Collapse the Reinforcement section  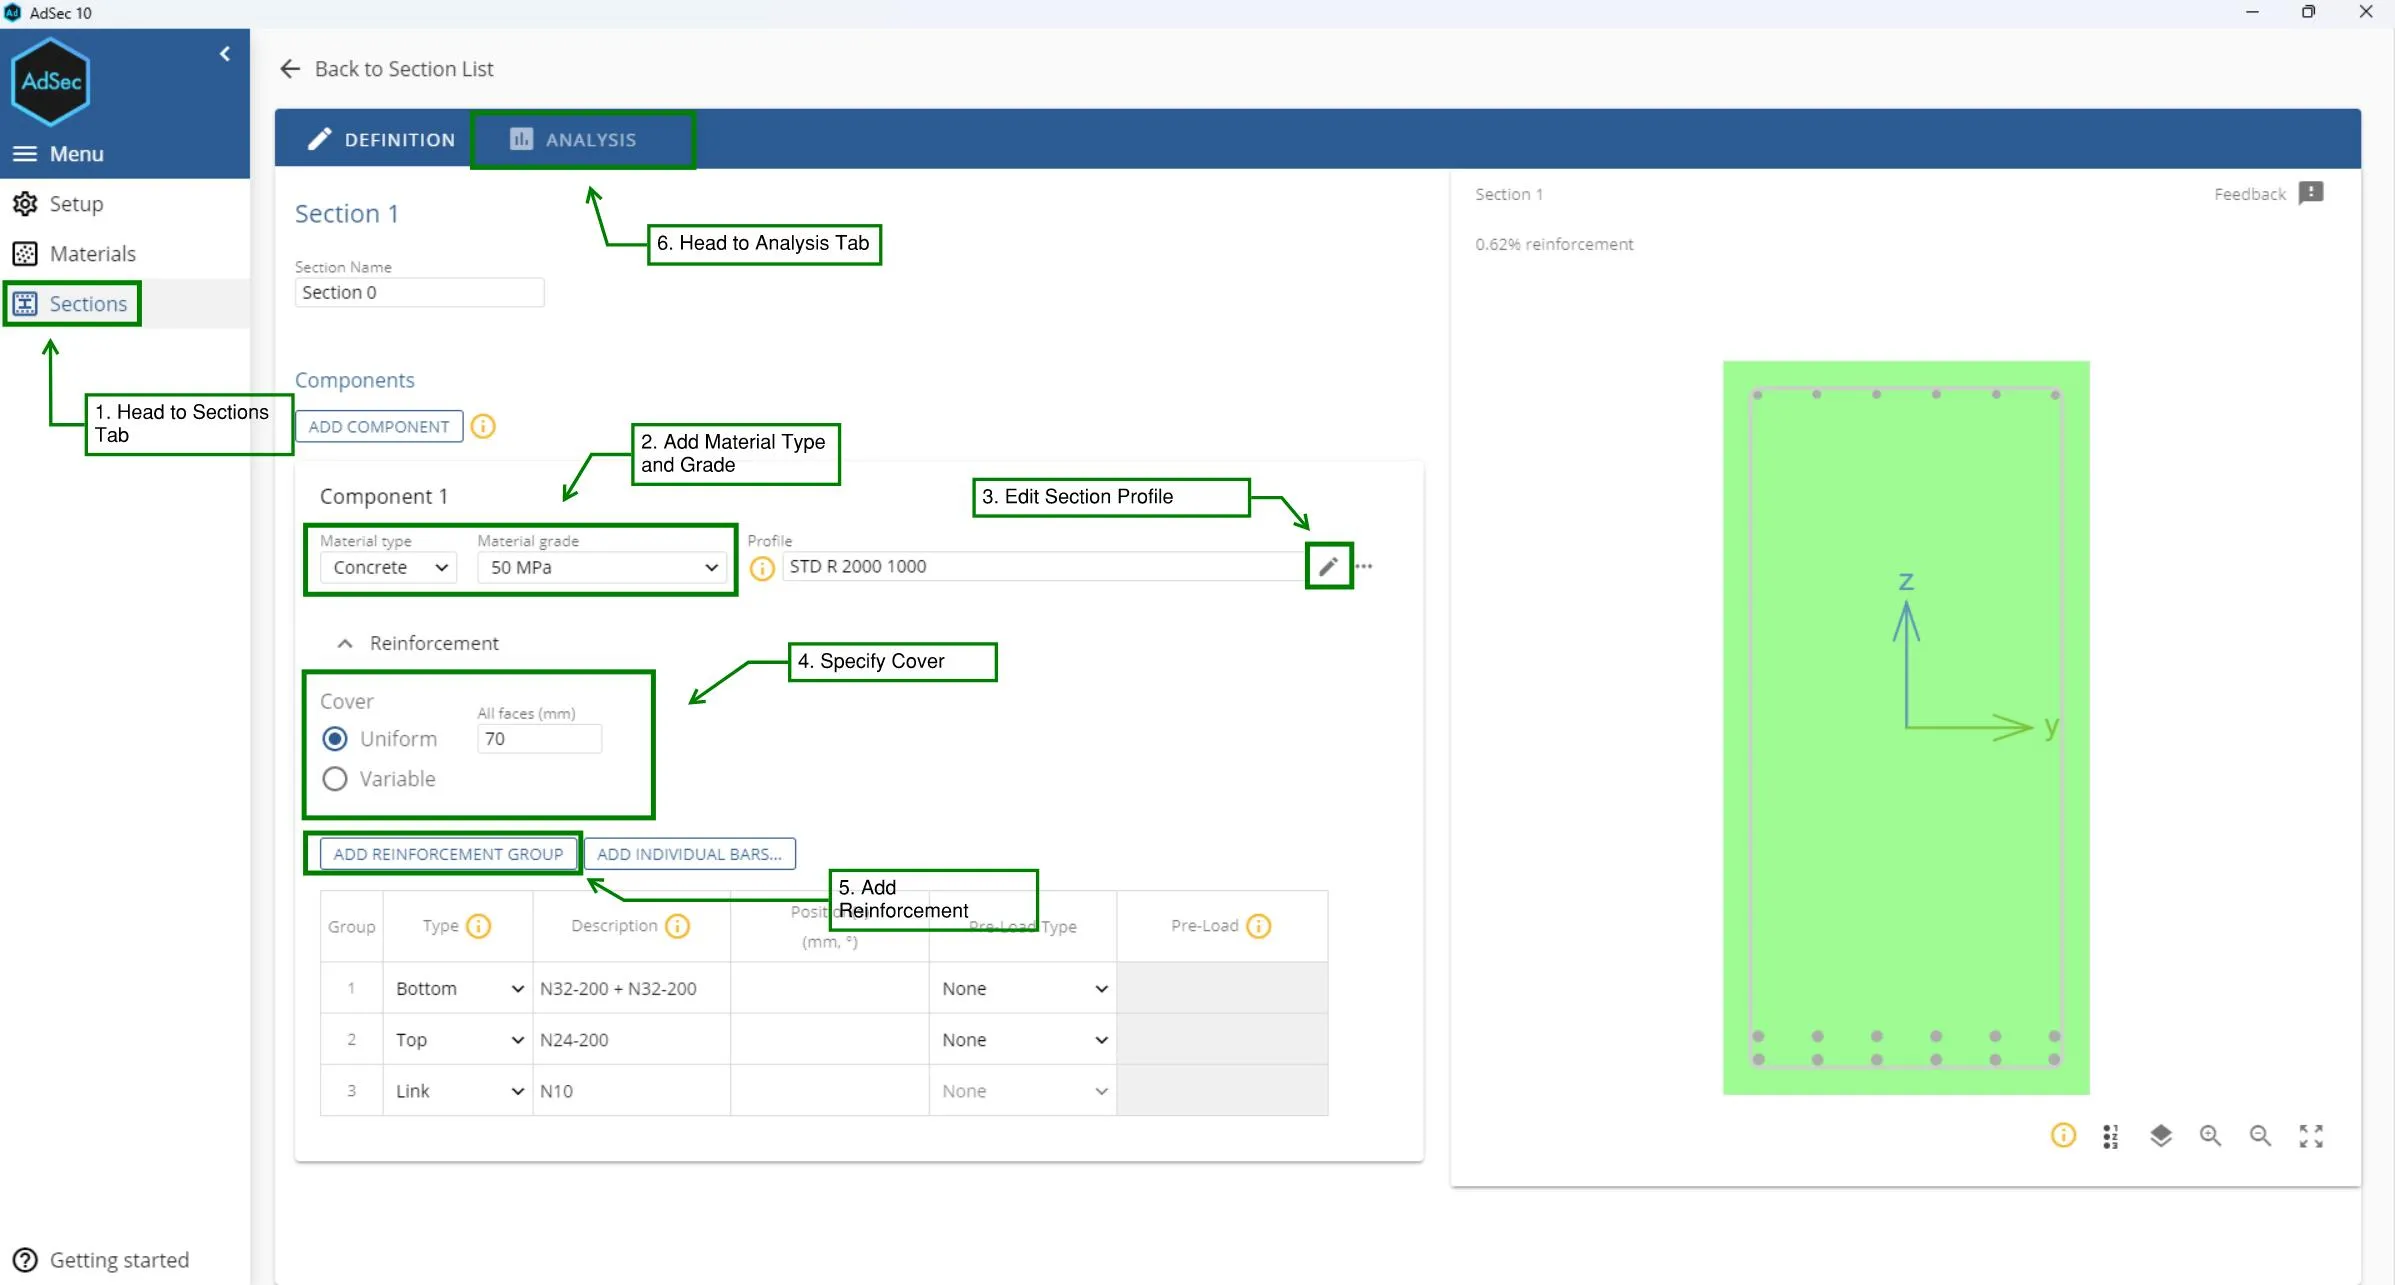tap(344, 643)
